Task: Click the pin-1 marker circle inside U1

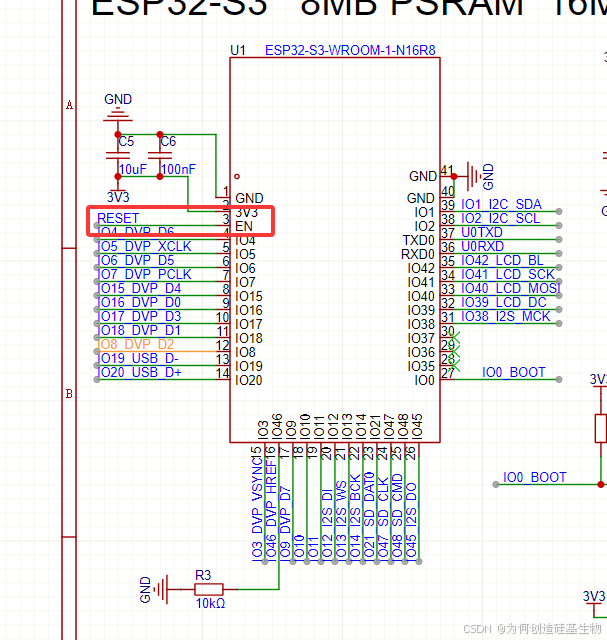Action: [237, 176]
